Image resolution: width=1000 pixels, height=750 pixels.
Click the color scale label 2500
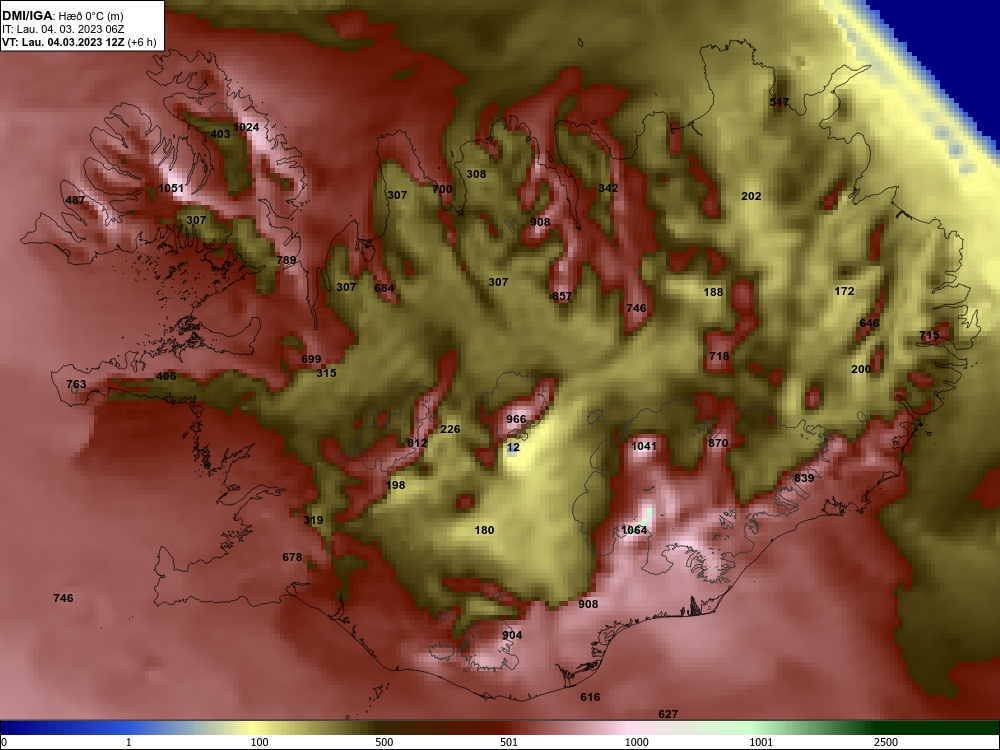pyautogui.click(x=886, y=742)
